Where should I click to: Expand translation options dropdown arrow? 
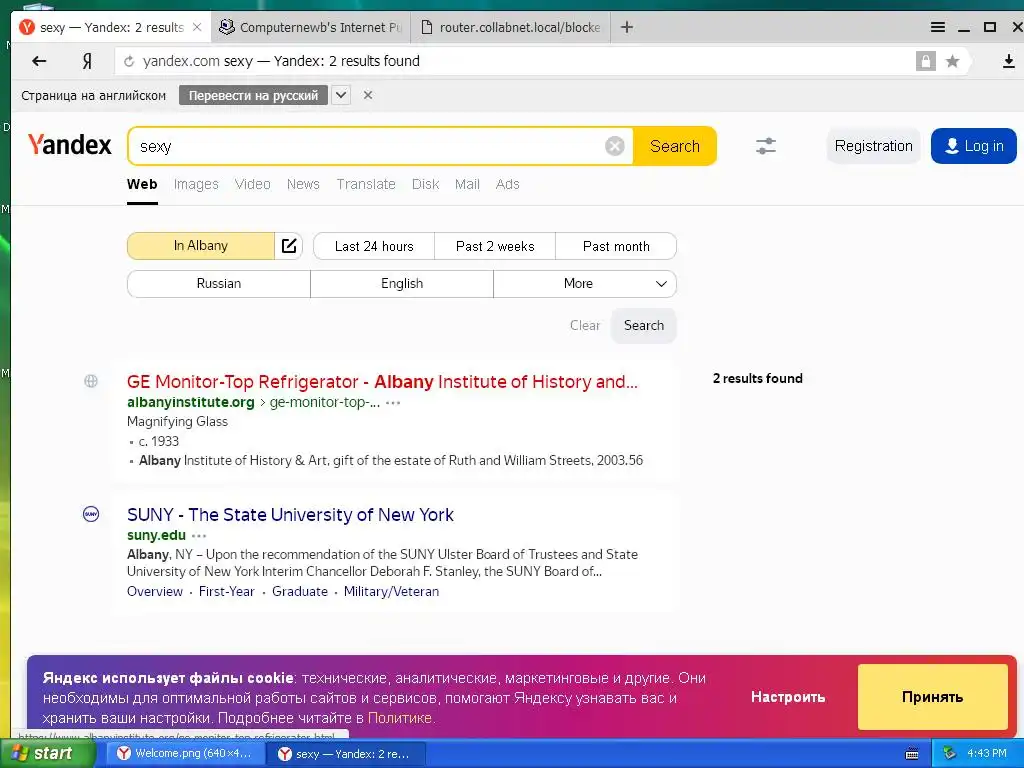coord(341,95)
